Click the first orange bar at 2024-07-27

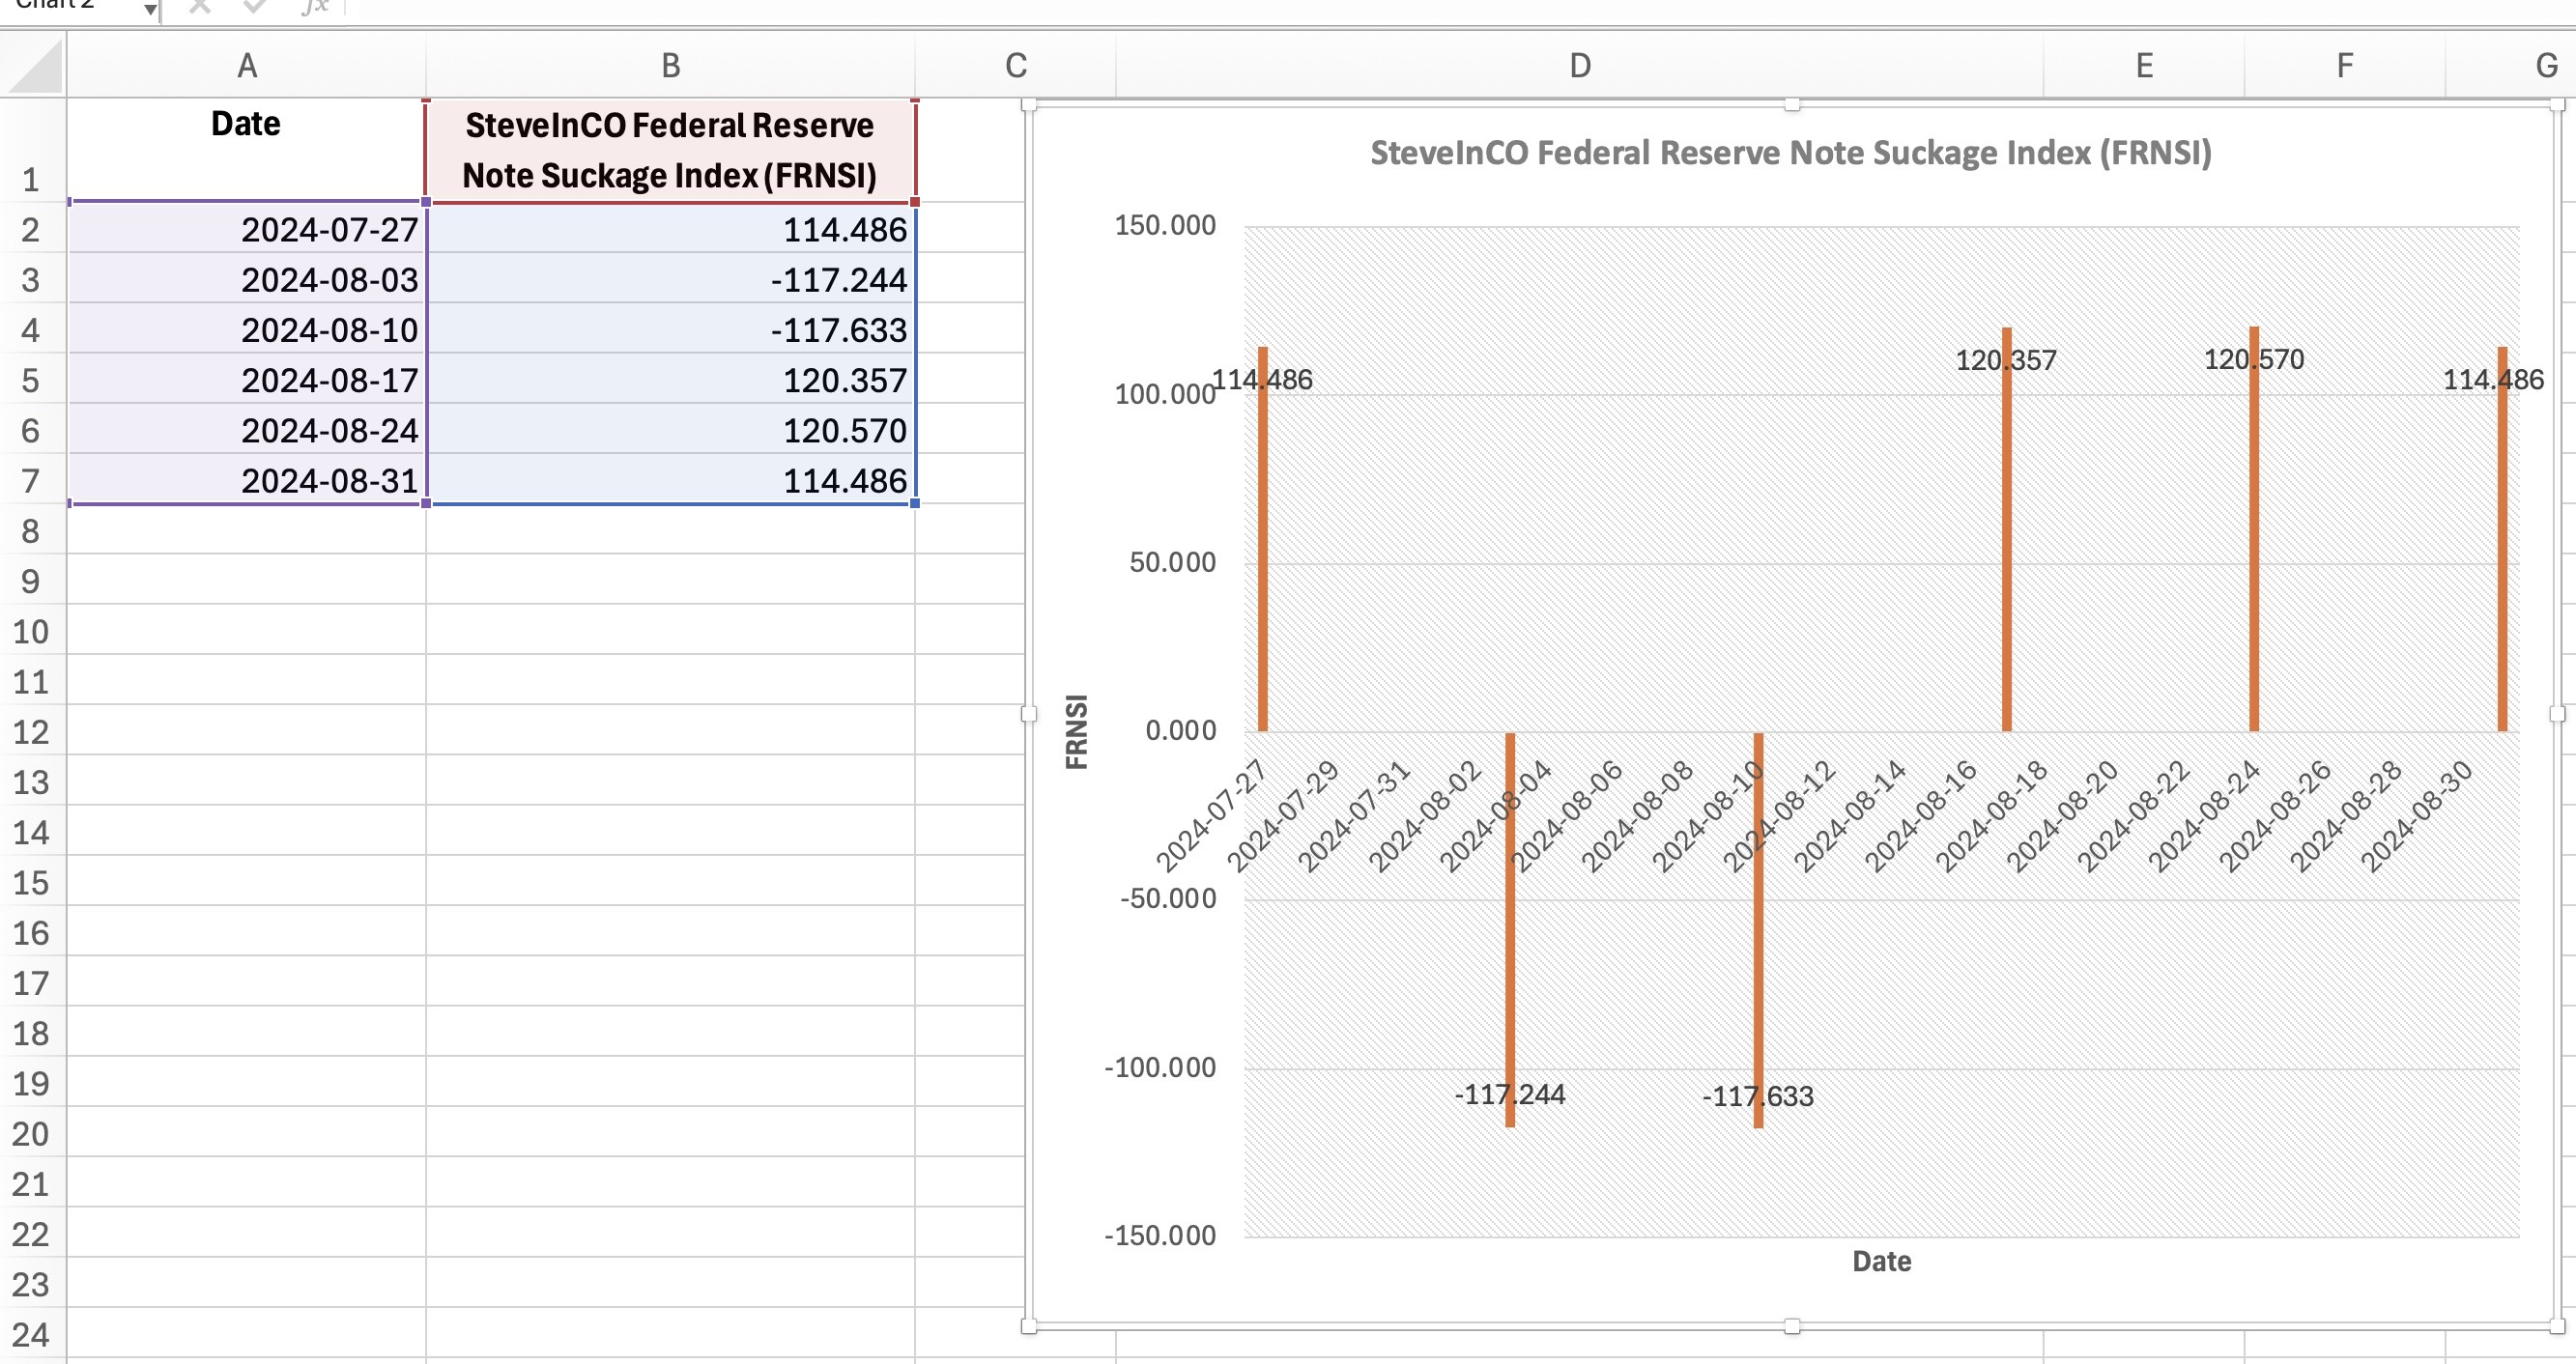click(x=1263, y=539)
